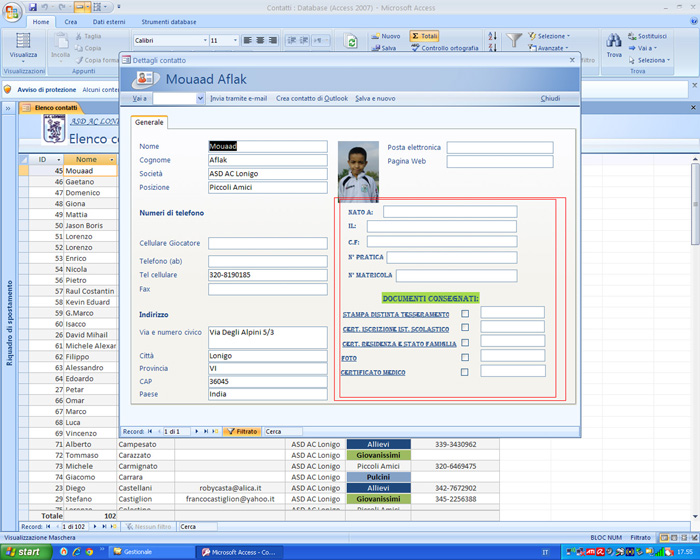This screenshot has height=560, width=700.
Task: Open Dati esterni ribbon tab
Action: (109, 21)
